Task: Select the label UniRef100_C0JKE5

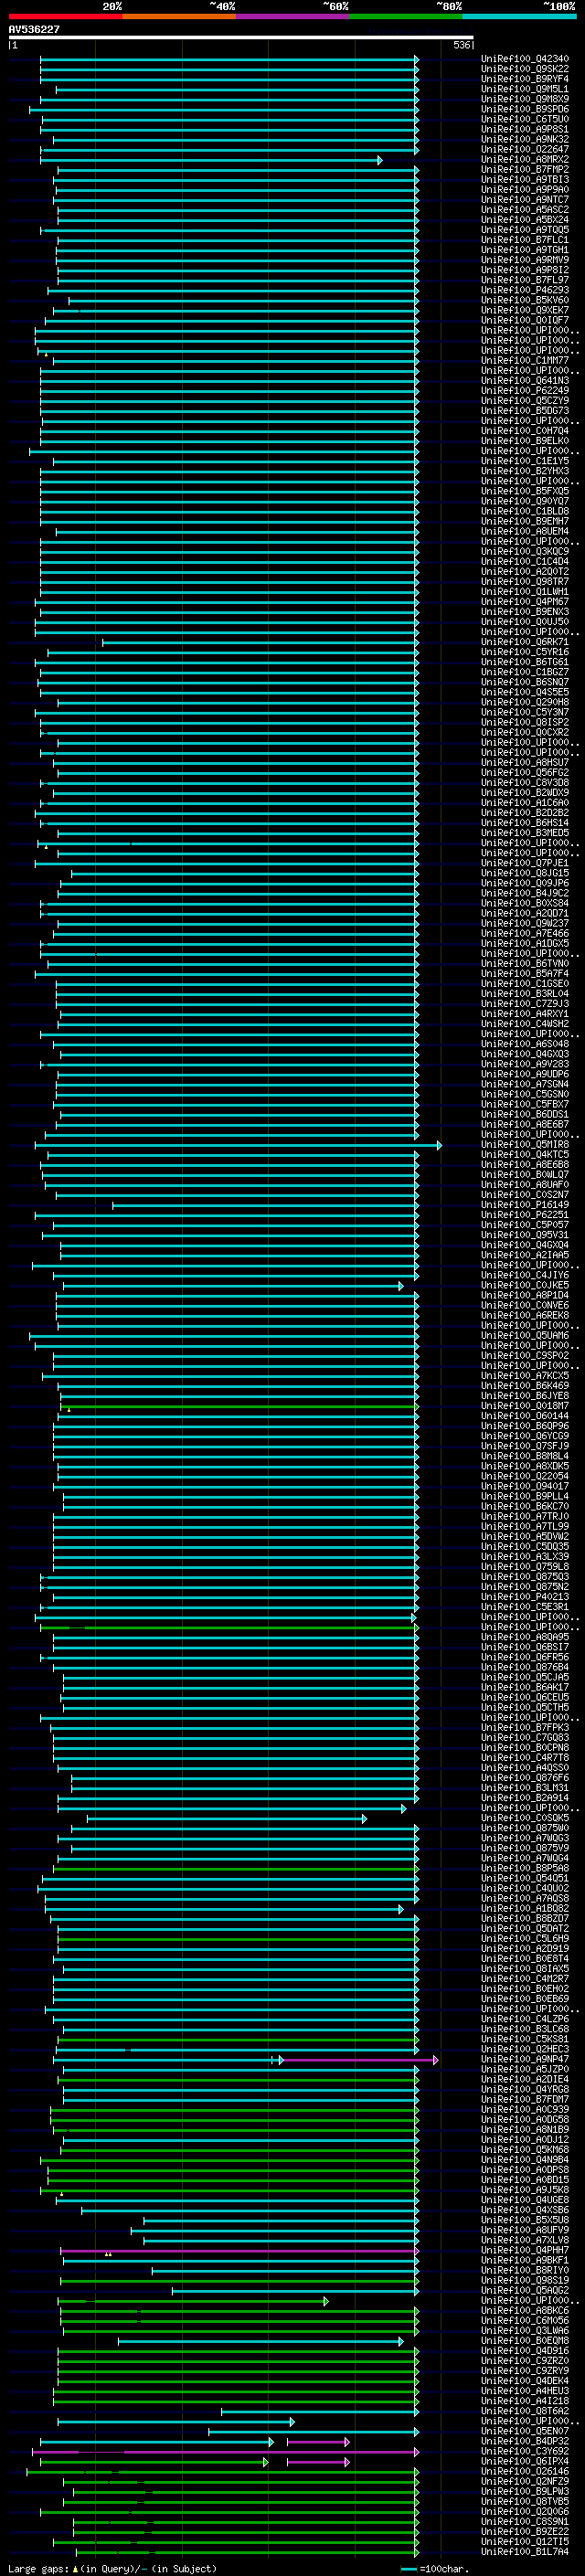Action: tap(524, 1286)
